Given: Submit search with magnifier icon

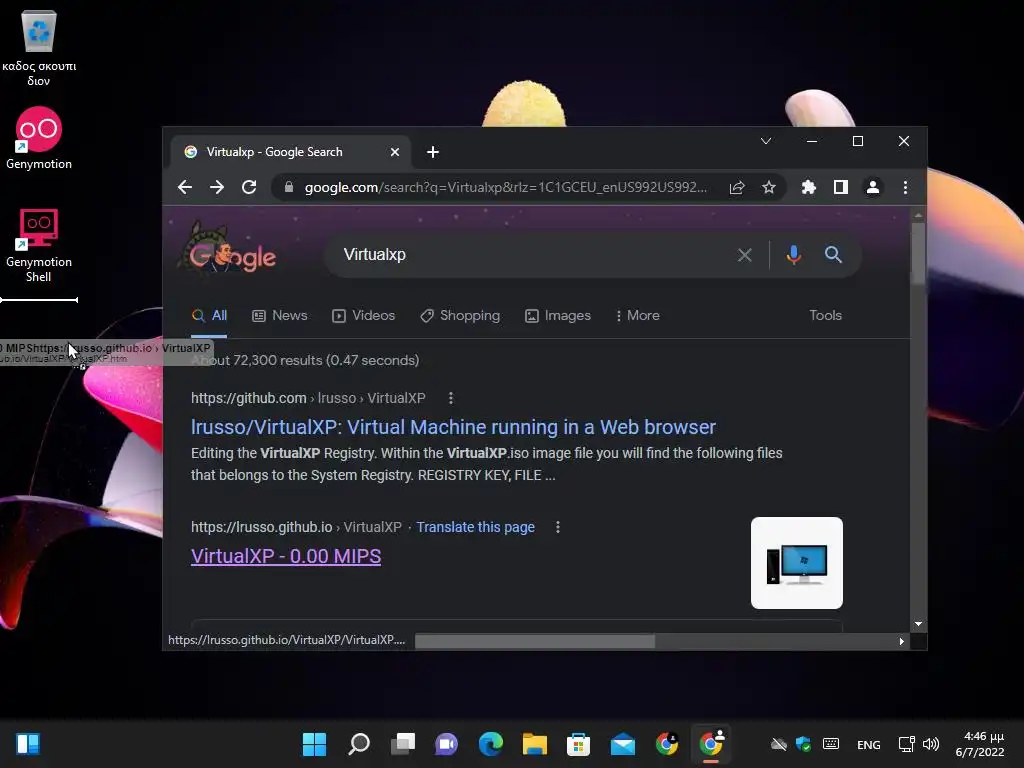Looking at the screenshot, I should coord(833,255).
